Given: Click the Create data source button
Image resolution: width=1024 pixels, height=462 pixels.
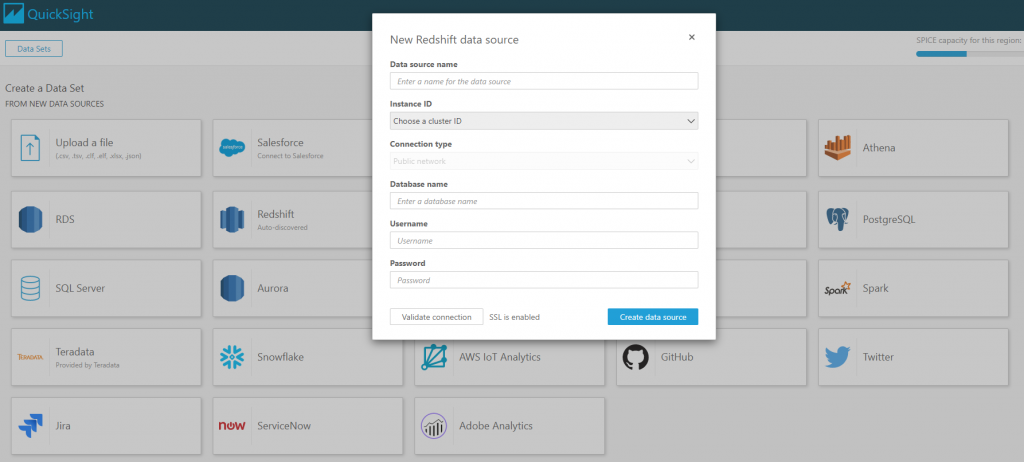Looking at the screenshot, I should [653, 317].
